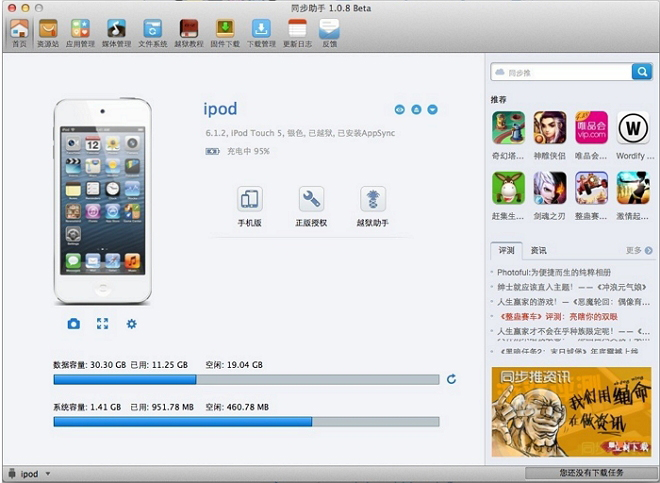Viewport: 660px width, 483px height.
Task: Open the 资源站 resource store icon
Action: 48,33
